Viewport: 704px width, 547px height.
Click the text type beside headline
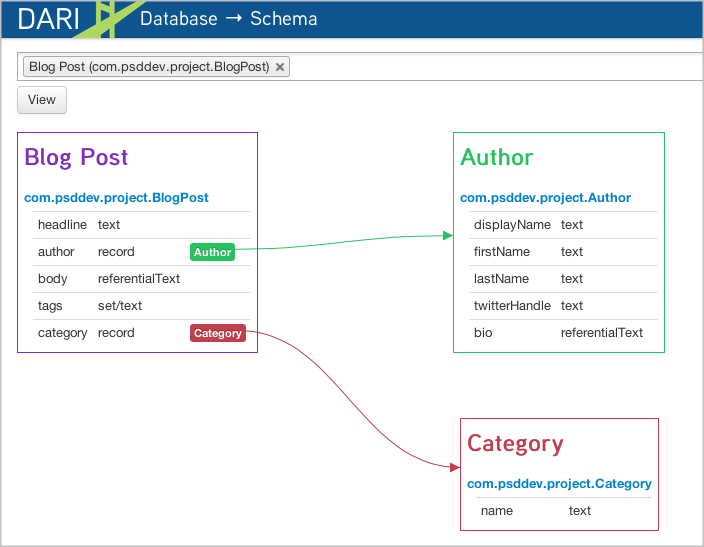109,225
